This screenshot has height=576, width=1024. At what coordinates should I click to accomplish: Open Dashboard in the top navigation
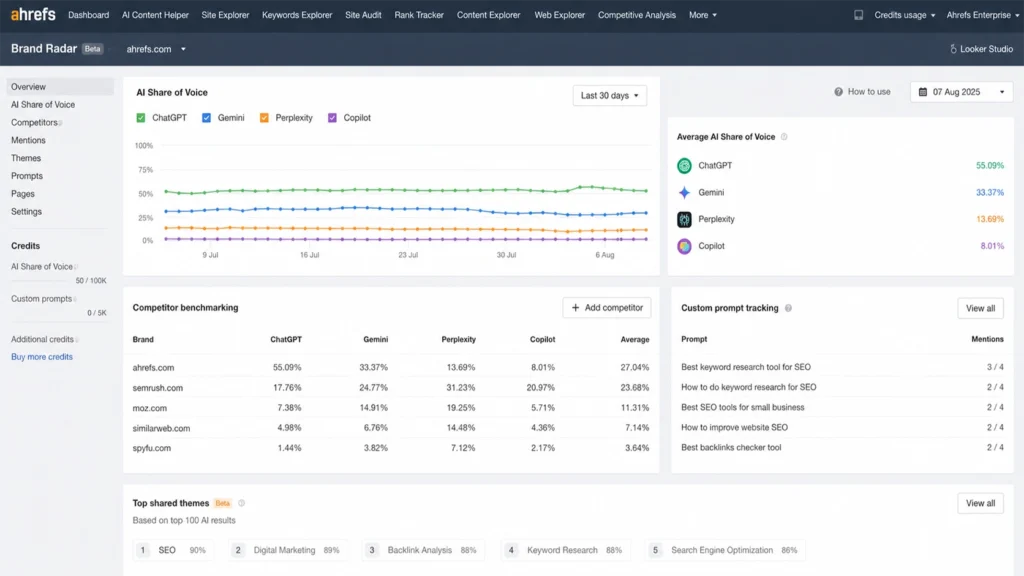click(88, 15)
